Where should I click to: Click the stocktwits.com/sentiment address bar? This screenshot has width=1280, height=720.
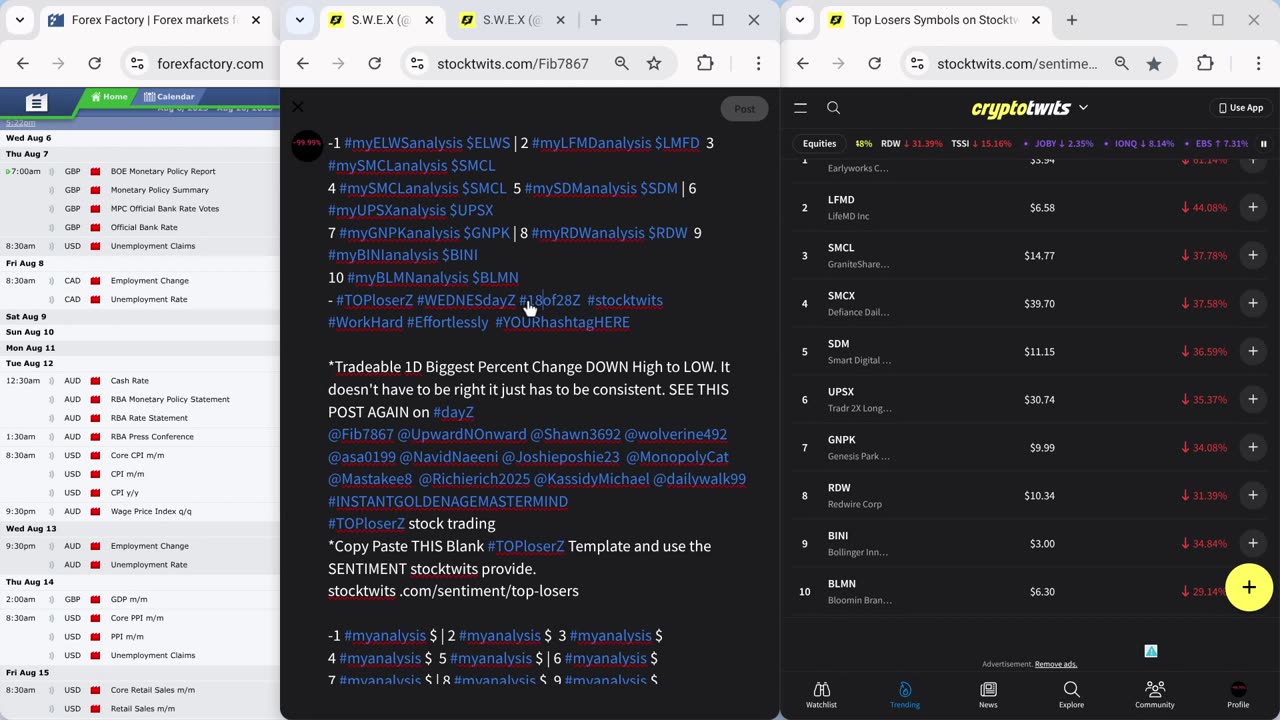click(1017, 63)
